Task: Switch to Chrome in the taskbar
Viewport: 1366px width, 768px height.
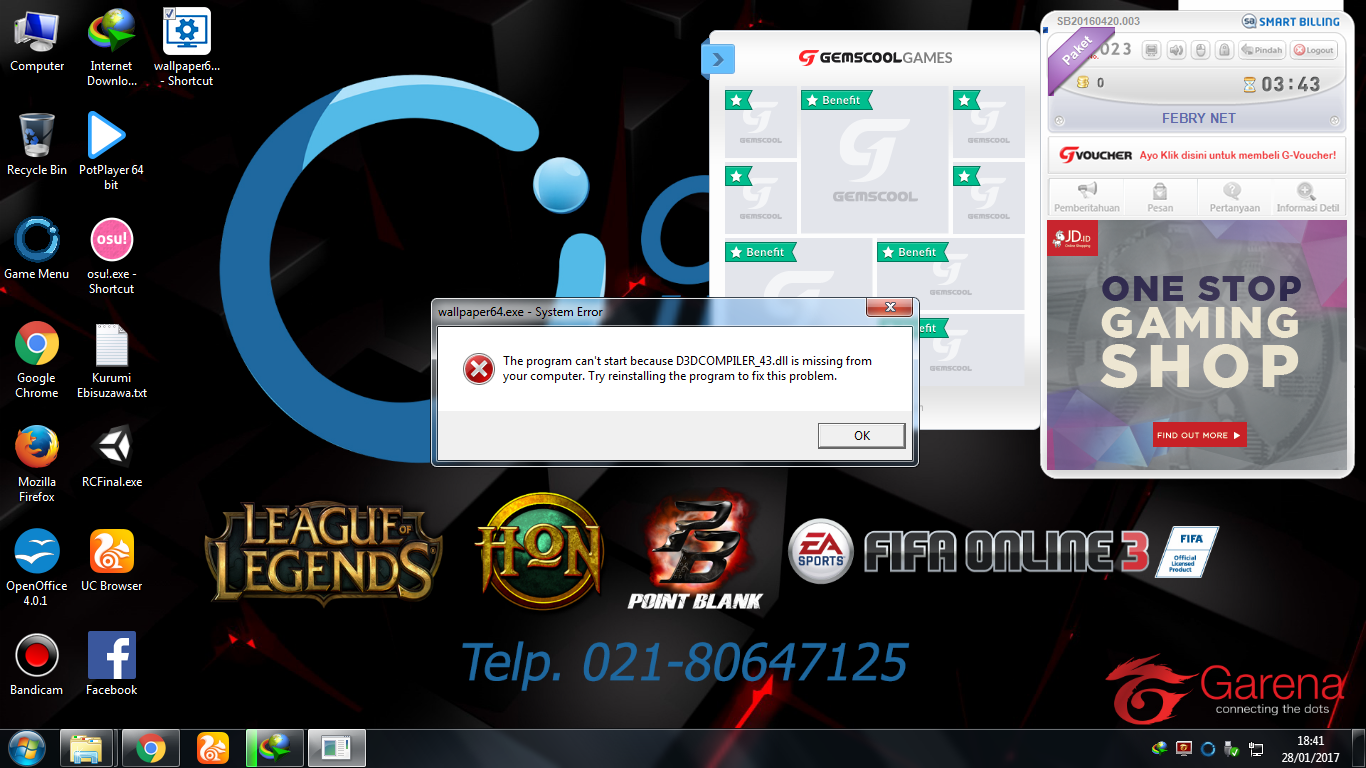Action: coord(151,748)
